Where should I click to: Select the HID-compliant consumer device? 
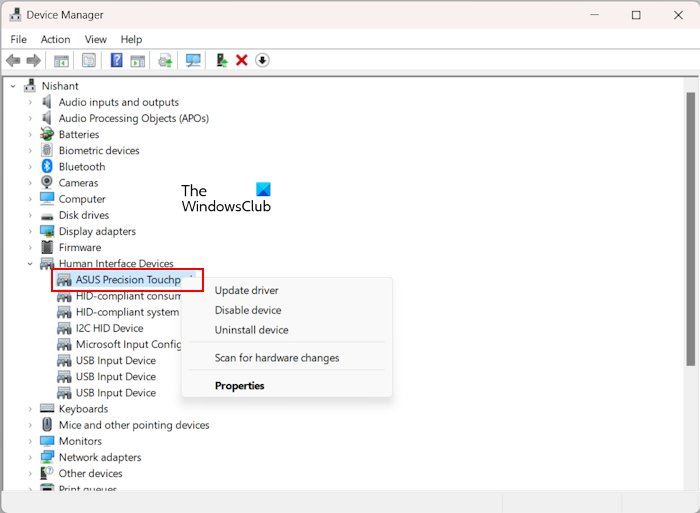click(129, 296)
